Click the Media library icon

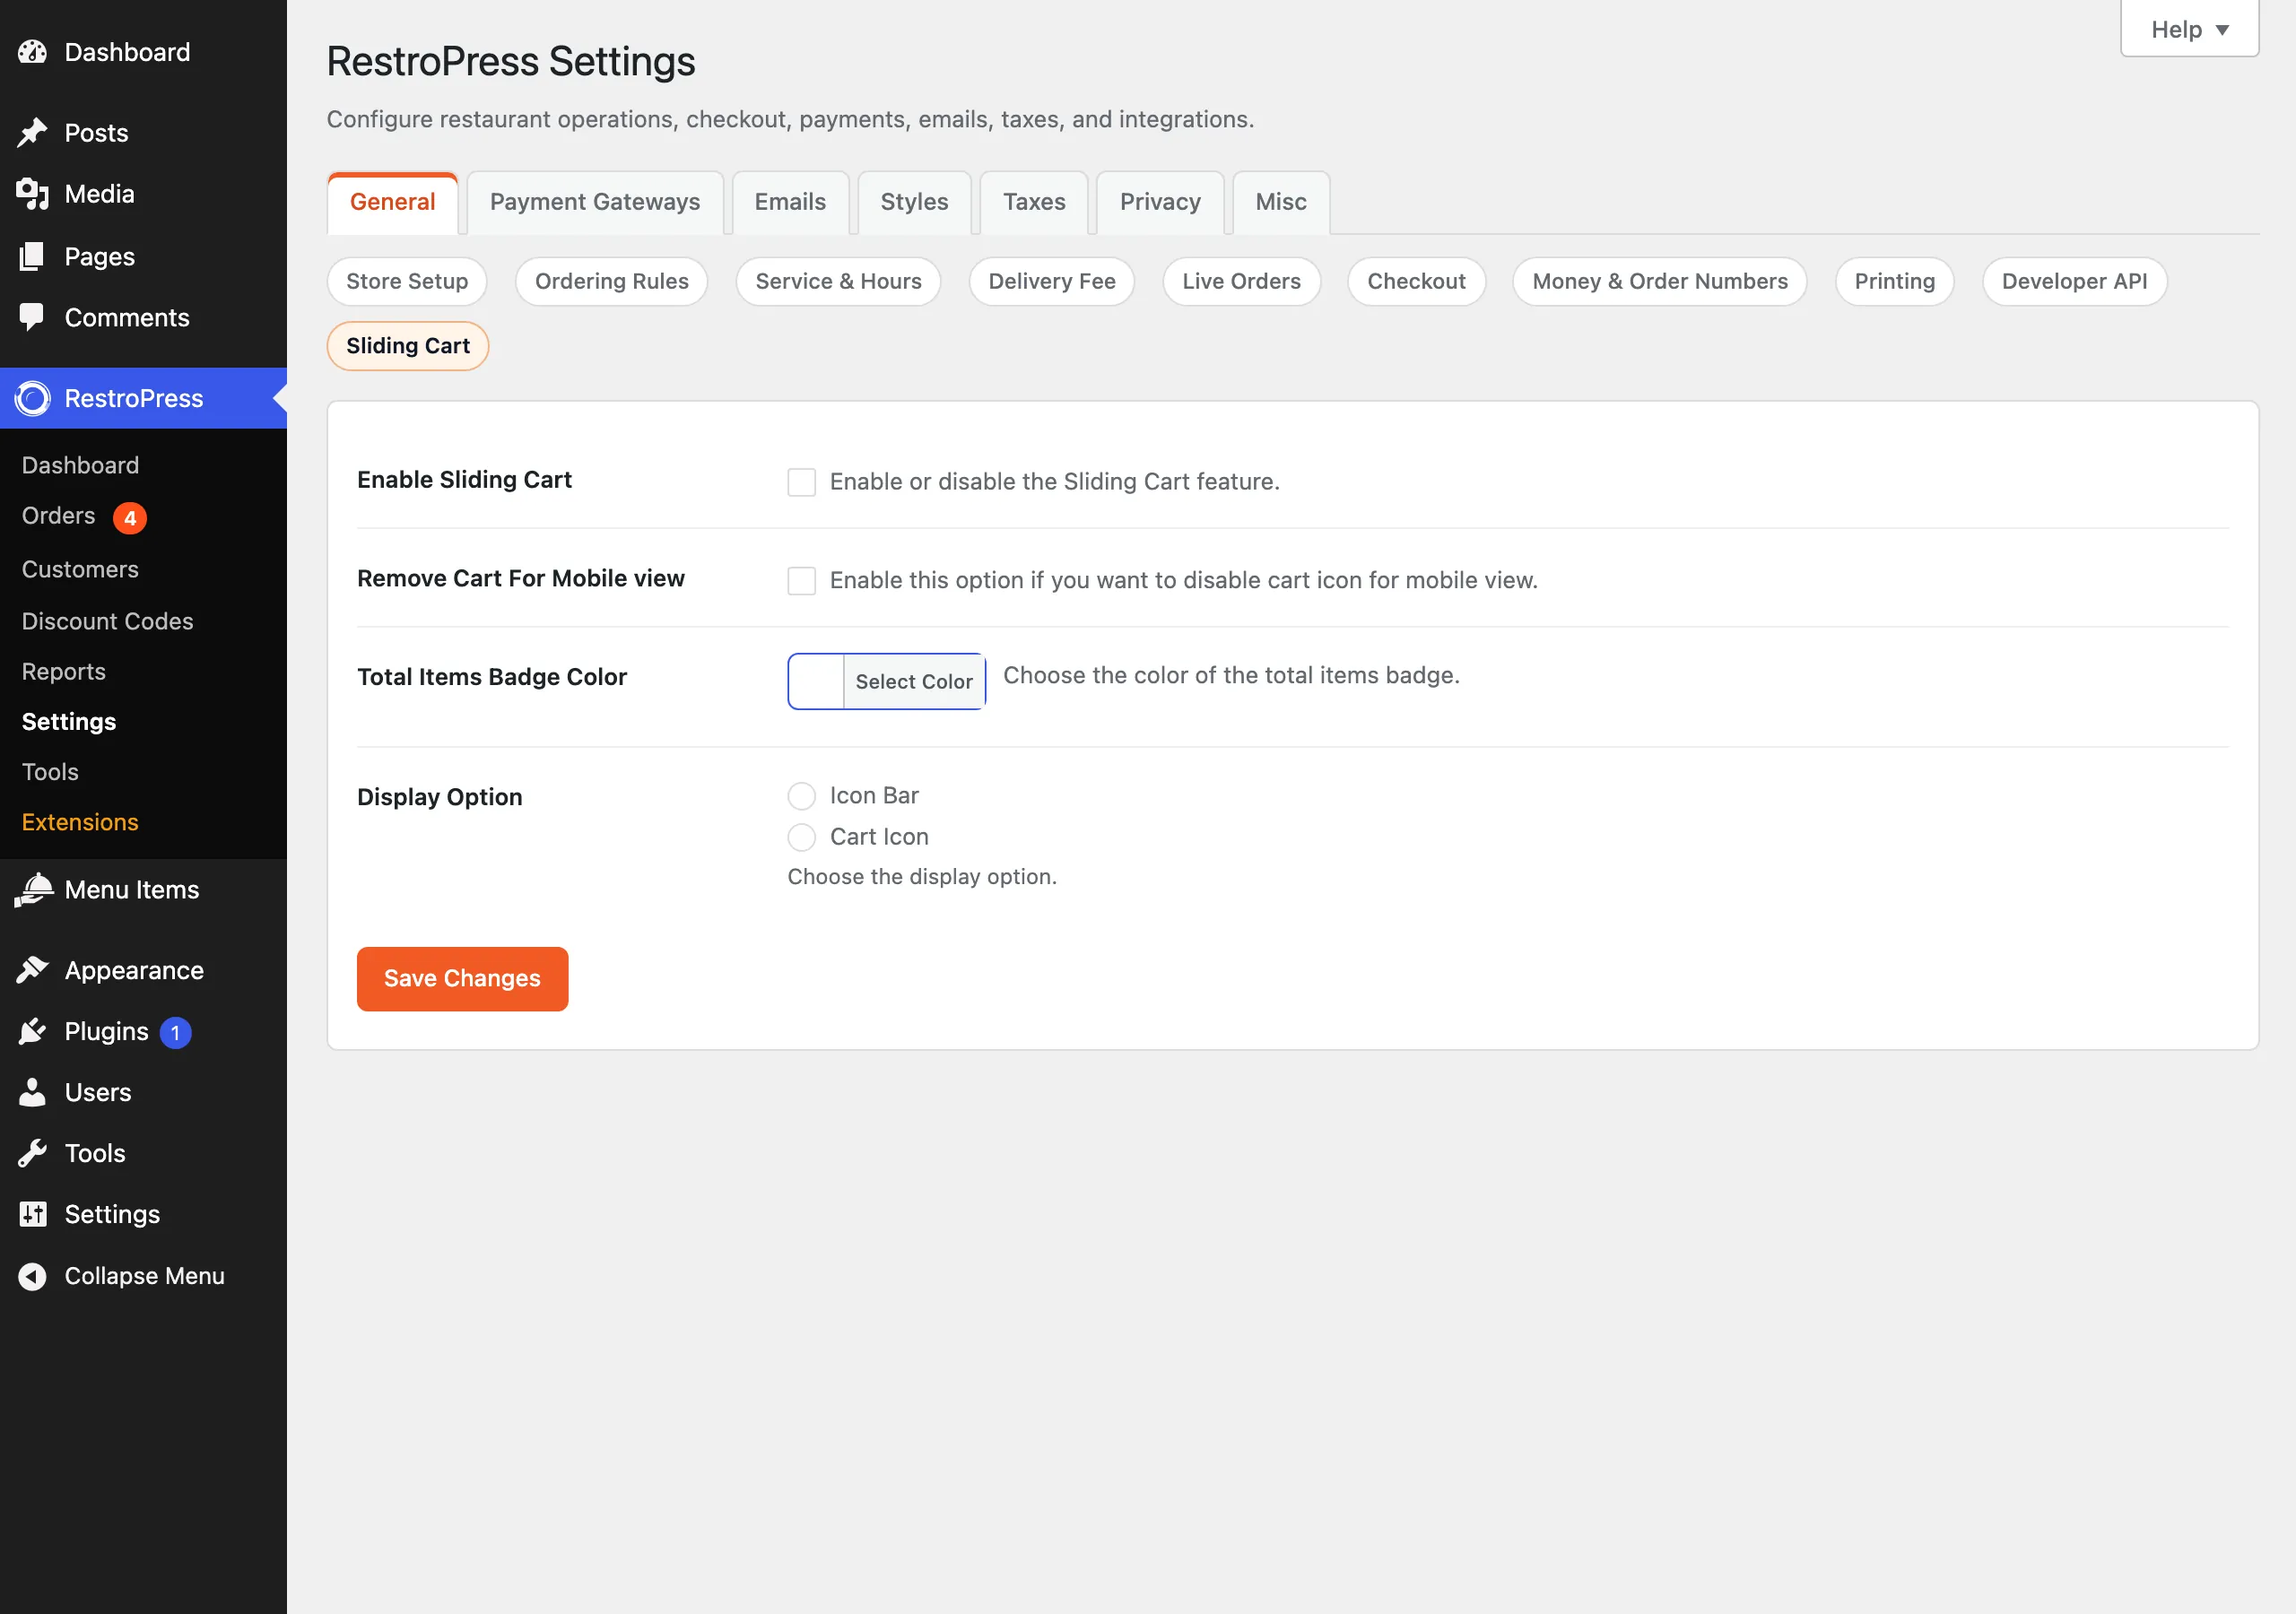point(33,194)
